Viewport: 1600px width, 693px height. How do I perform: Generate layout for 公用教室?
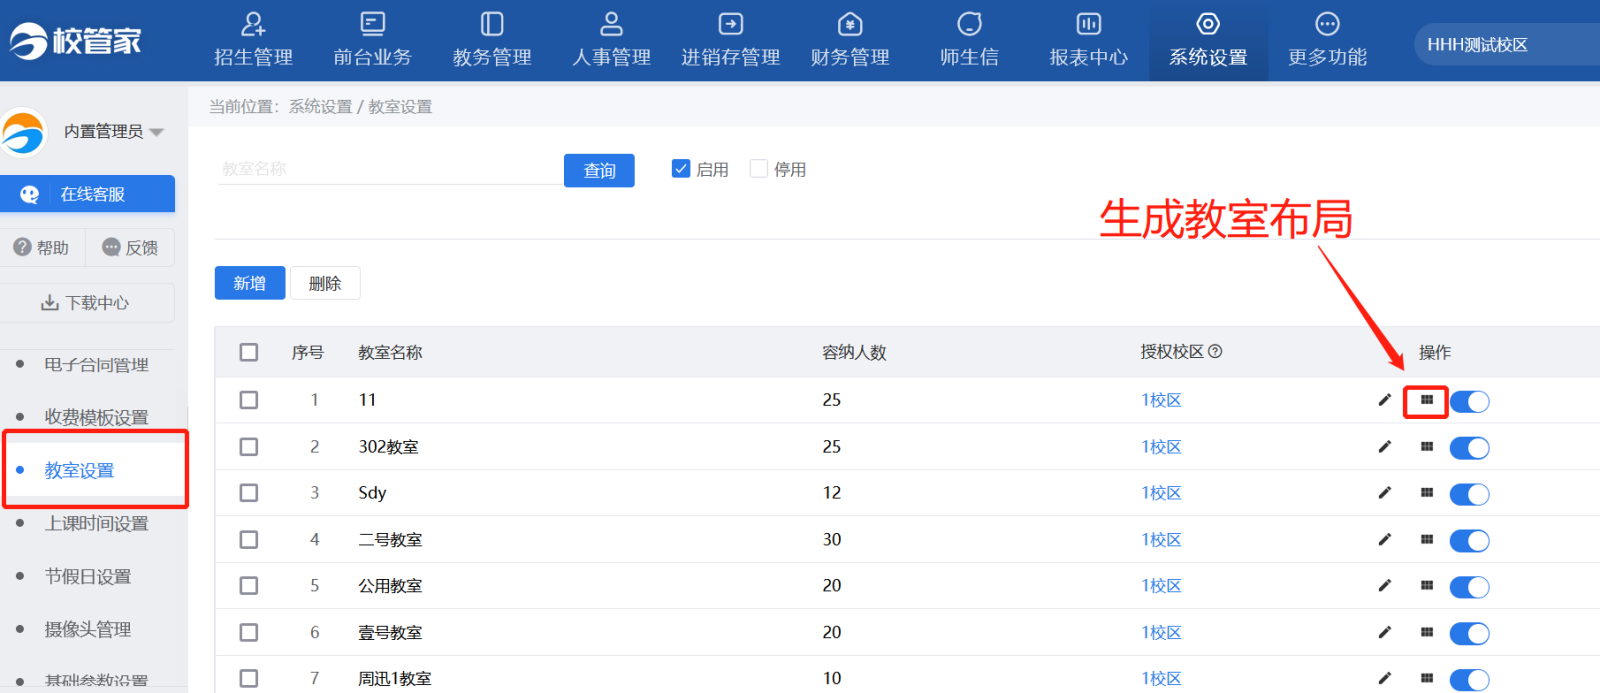click(x=1427, y=586)
